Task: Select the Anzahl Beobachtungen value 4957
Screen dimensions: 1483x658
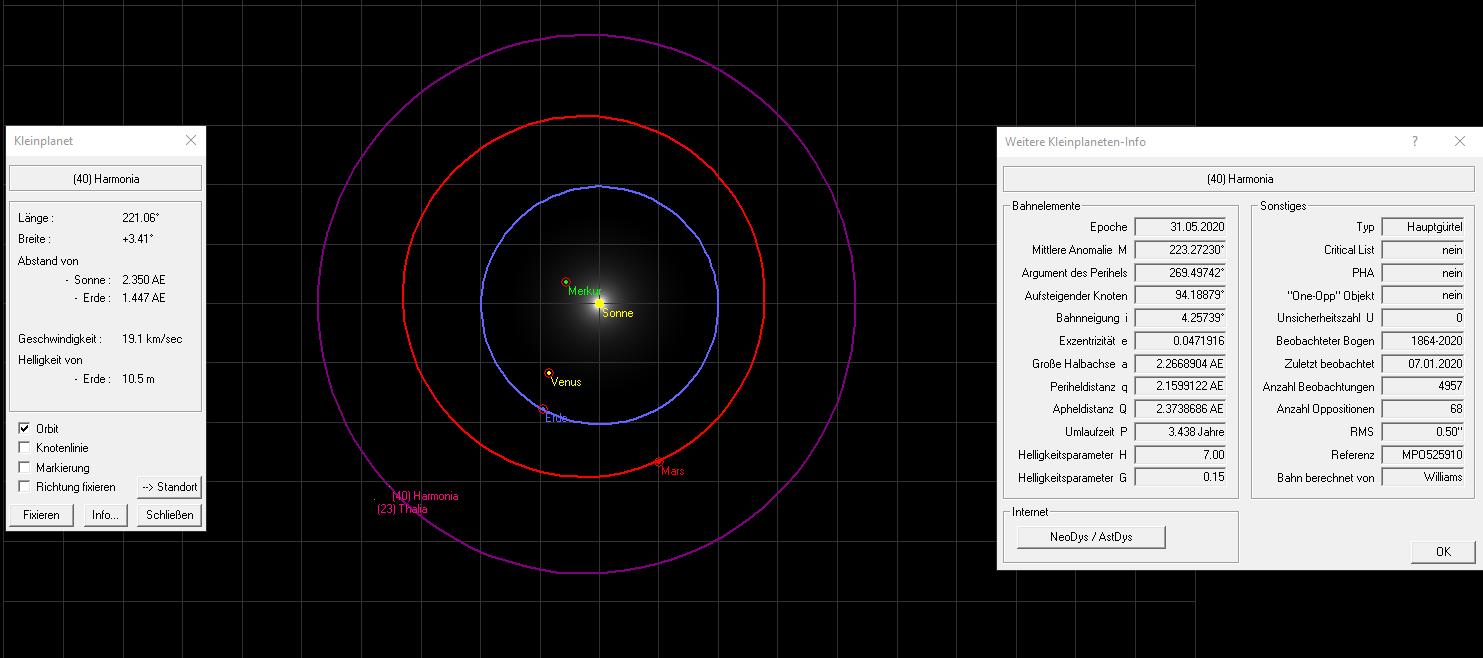Action: pos(1423,386)
